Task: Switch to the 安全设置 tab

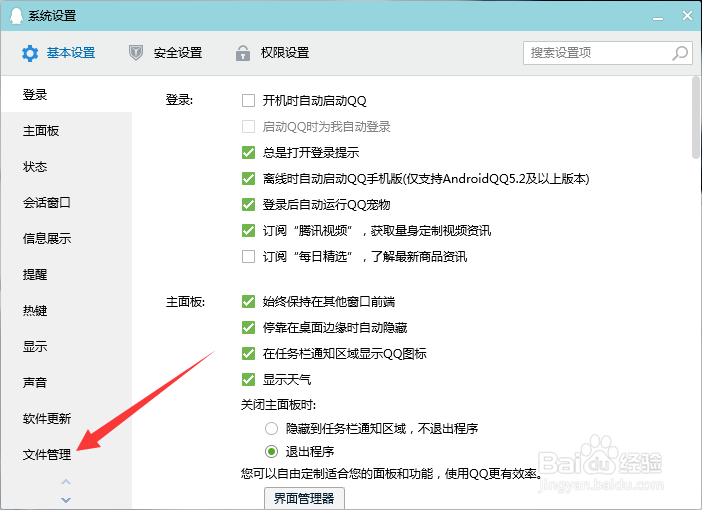Action: [165, 53]
